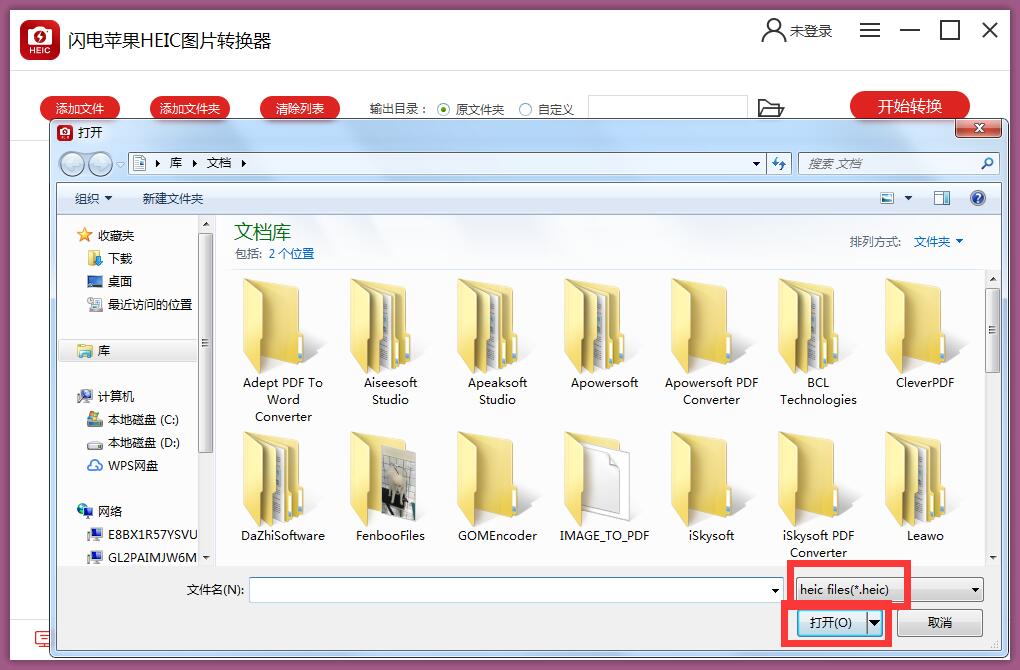The width and height of the screenshot is (1020, 670).
Task: Click the refresh icon beside the address bar
Action: (x=779, y=163)
